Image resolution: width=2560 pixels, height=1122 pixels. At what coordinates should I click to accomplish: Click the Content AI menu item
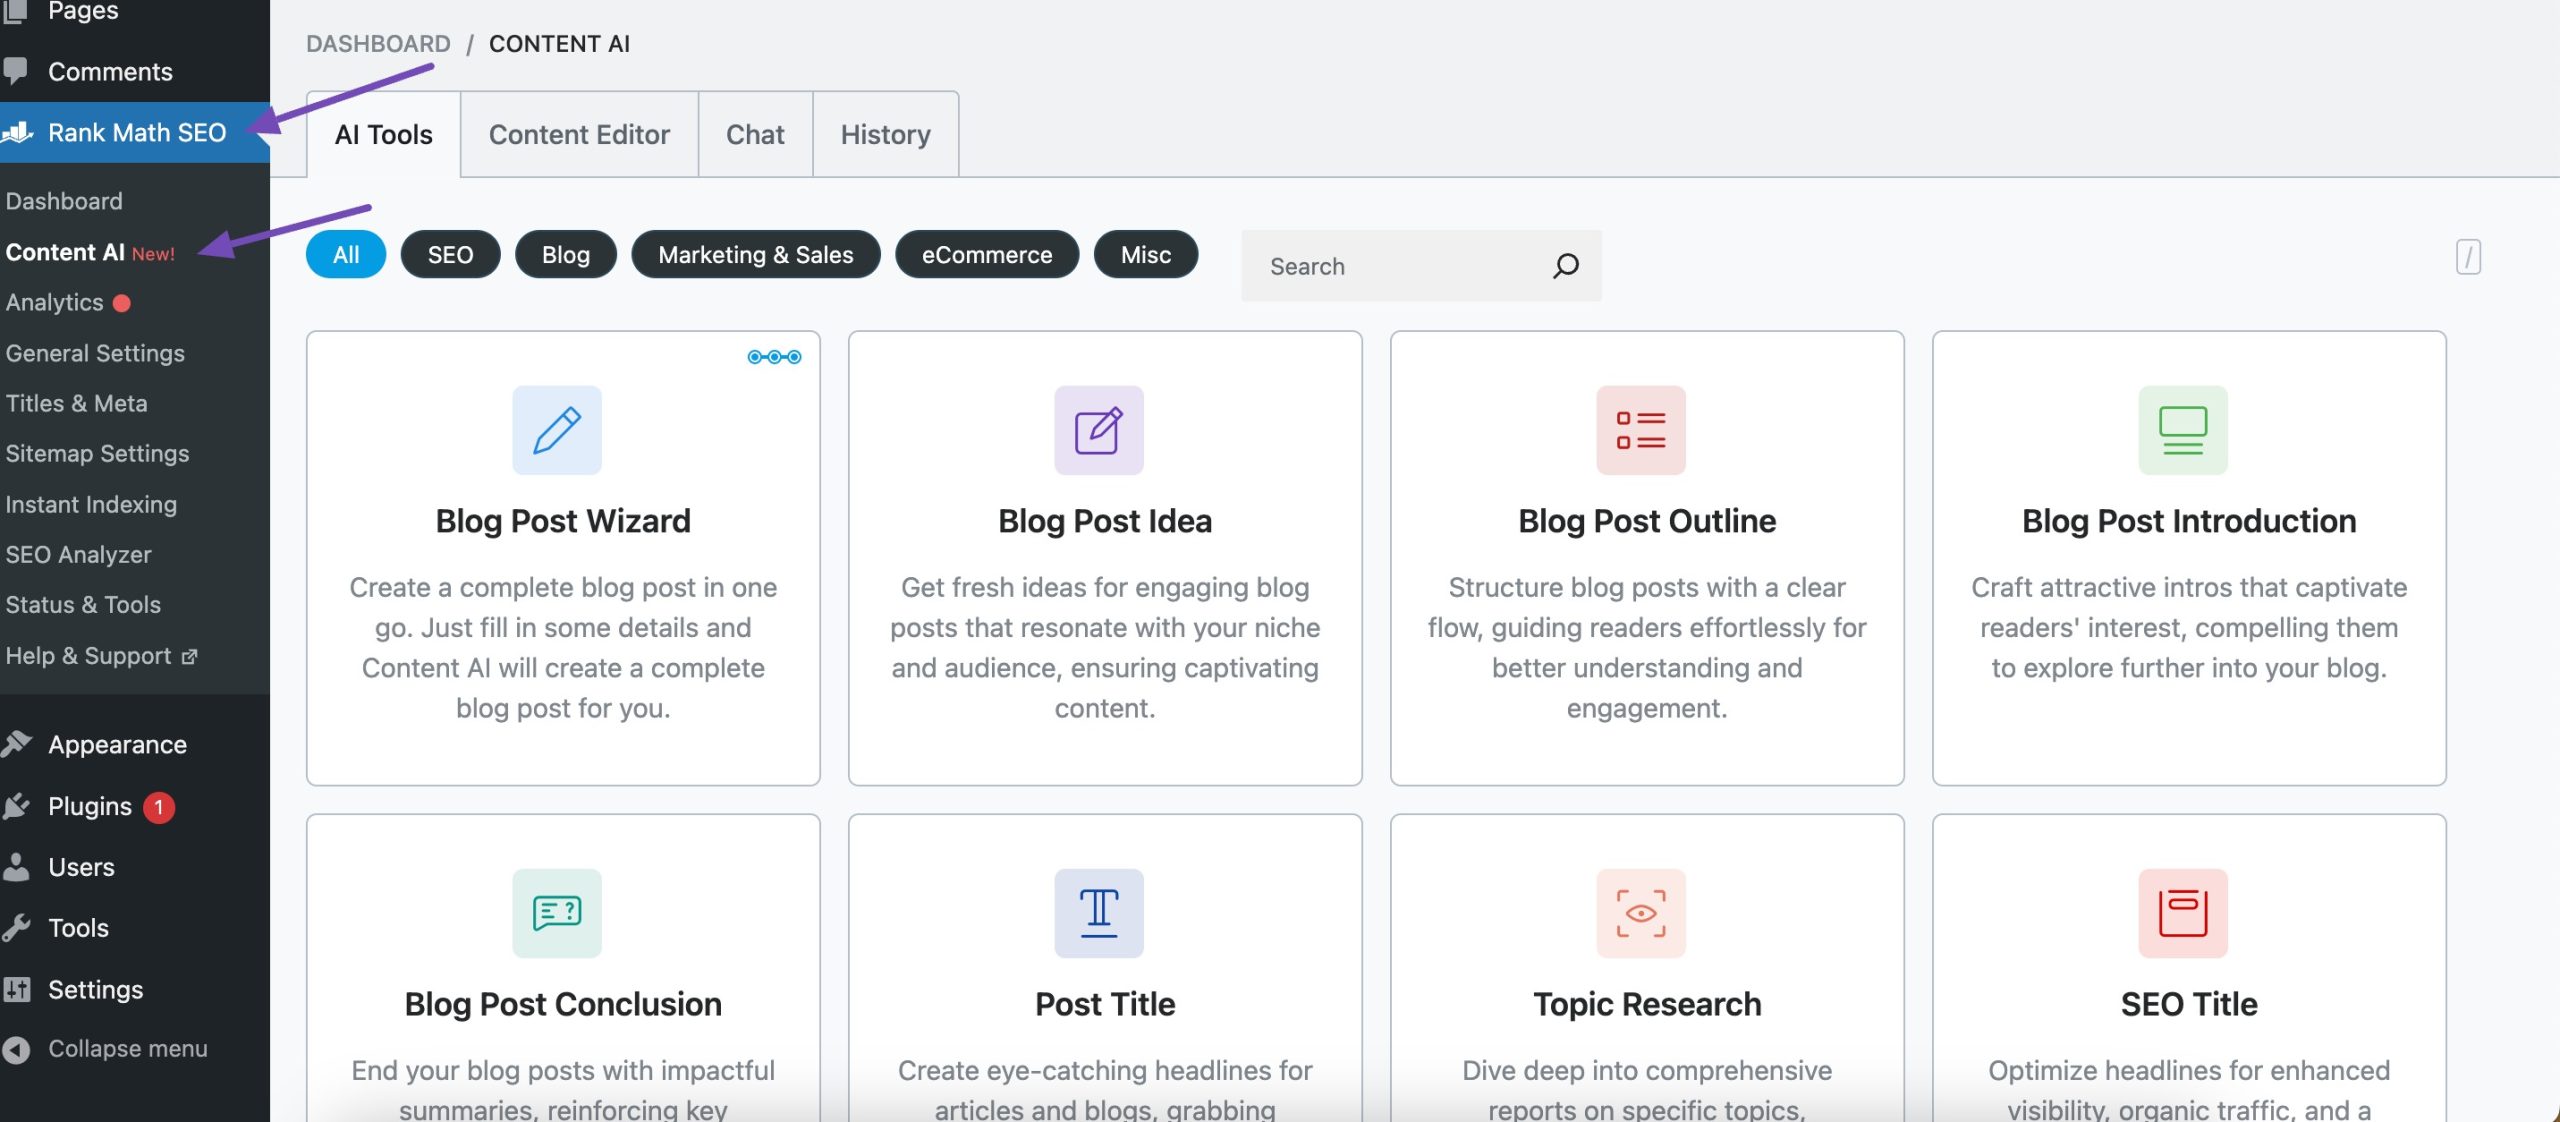click(x=88, y=252)
